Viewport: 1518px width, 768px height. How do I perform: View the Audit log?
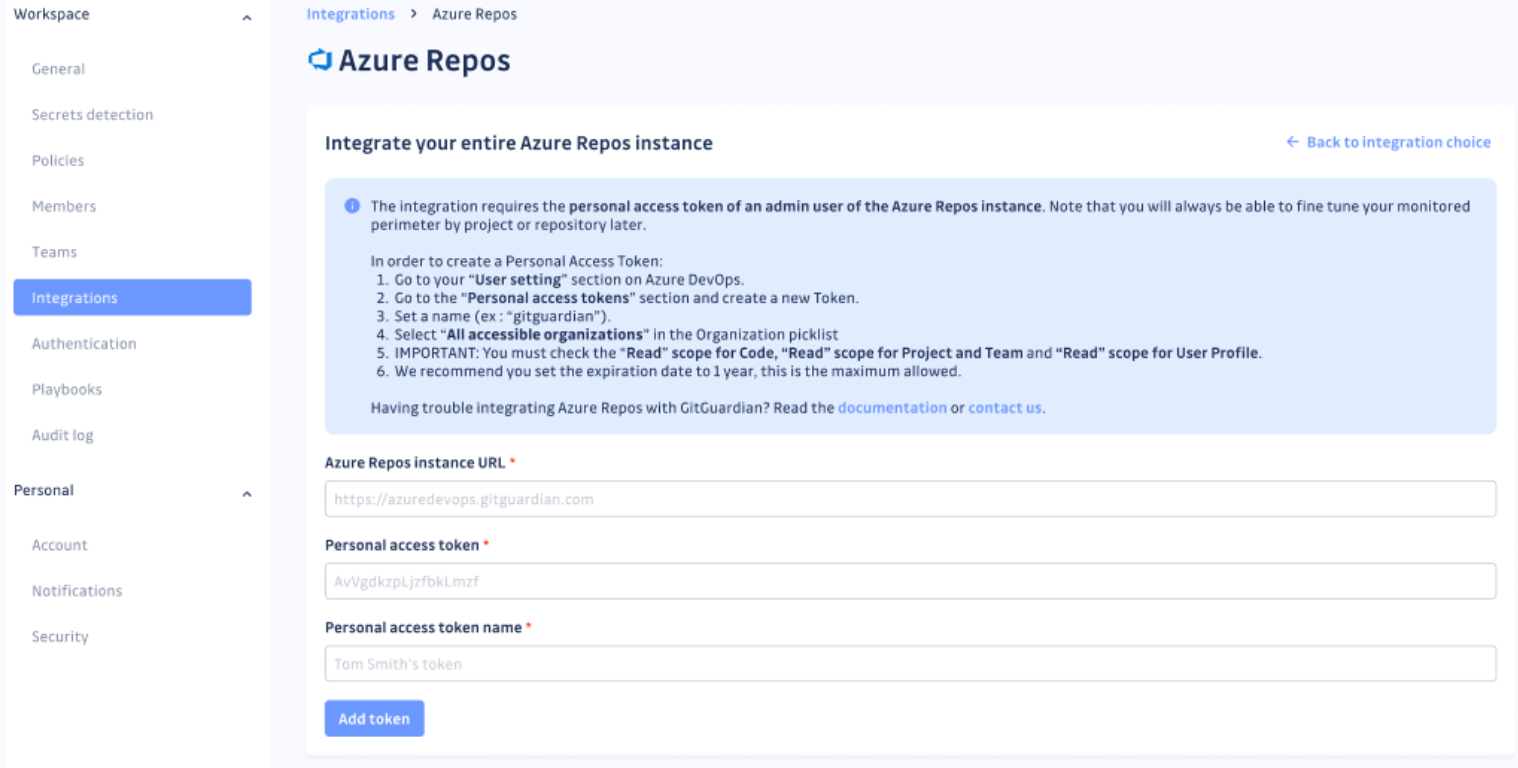click(x=65, y=434)
